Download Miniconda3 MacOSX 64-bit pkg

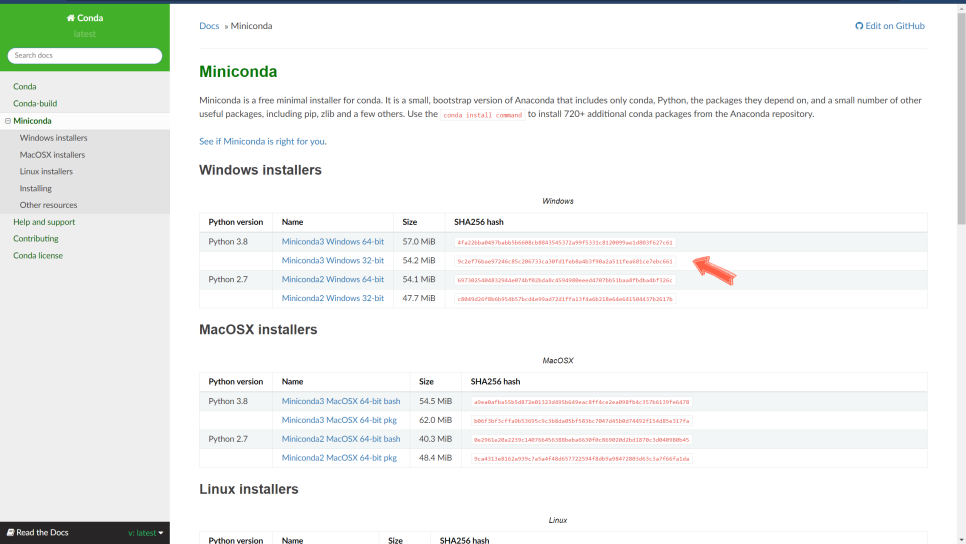pyautogui.click(x=339, y=420)
